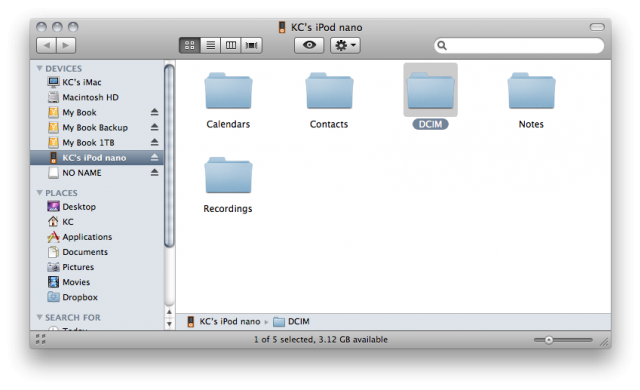Click the Notes folder name
Image resolution: width=640 pixels, height=390 pixels.
tap(531, 124)
